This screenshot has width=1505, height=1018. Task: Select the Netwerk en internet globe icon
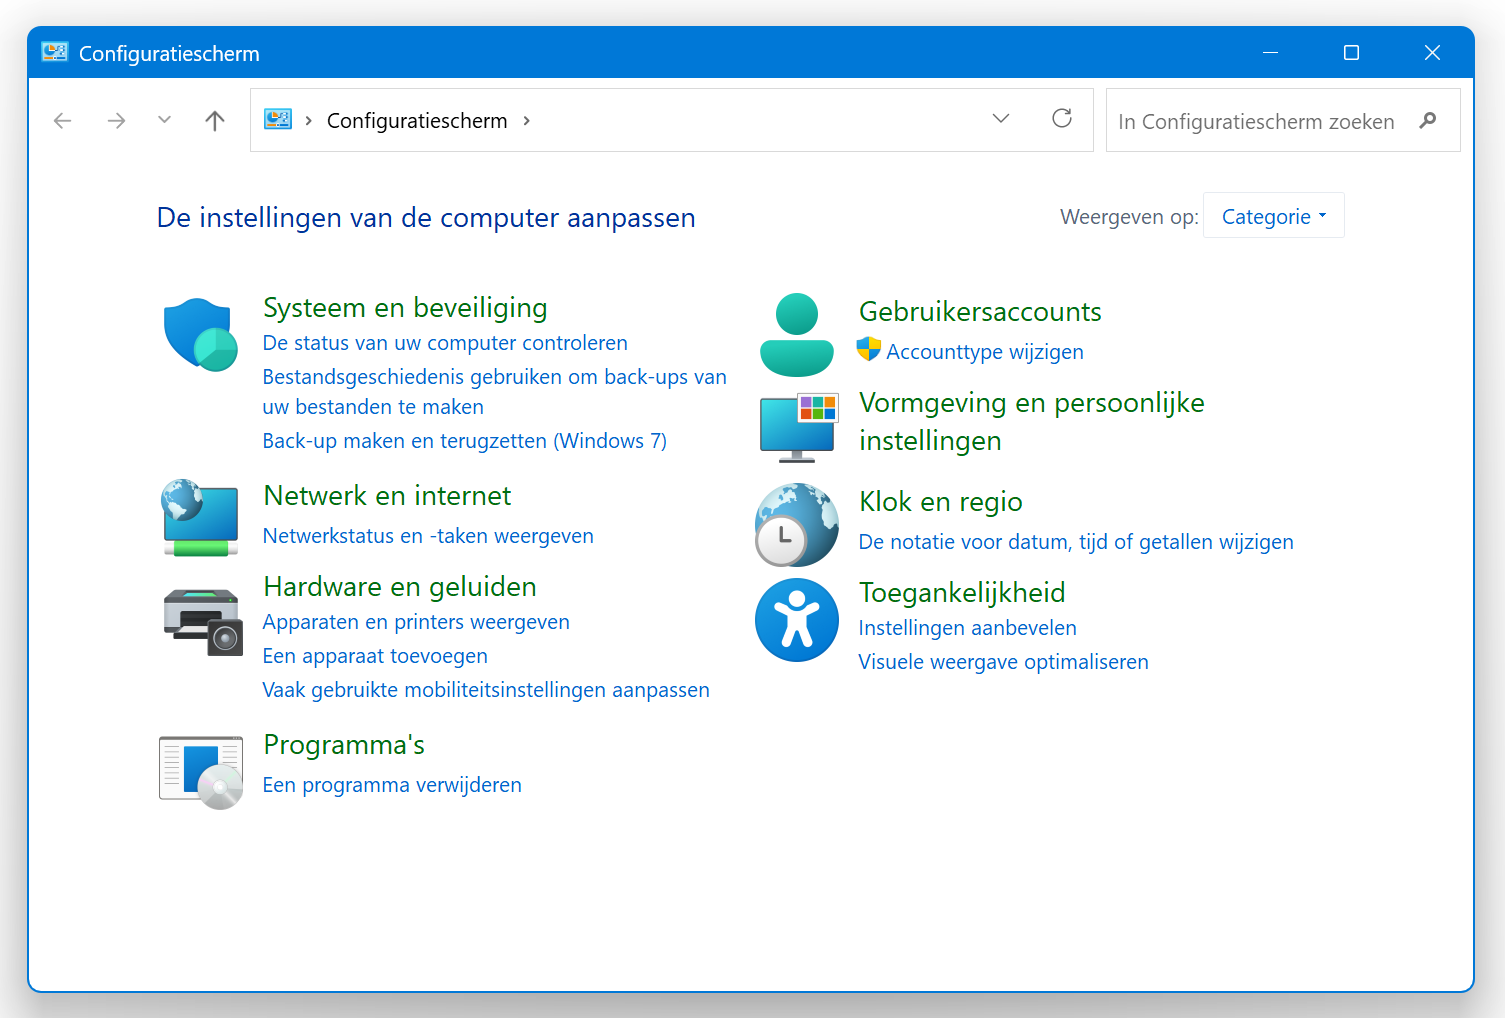pyautogui.click(x=200, y=518)
